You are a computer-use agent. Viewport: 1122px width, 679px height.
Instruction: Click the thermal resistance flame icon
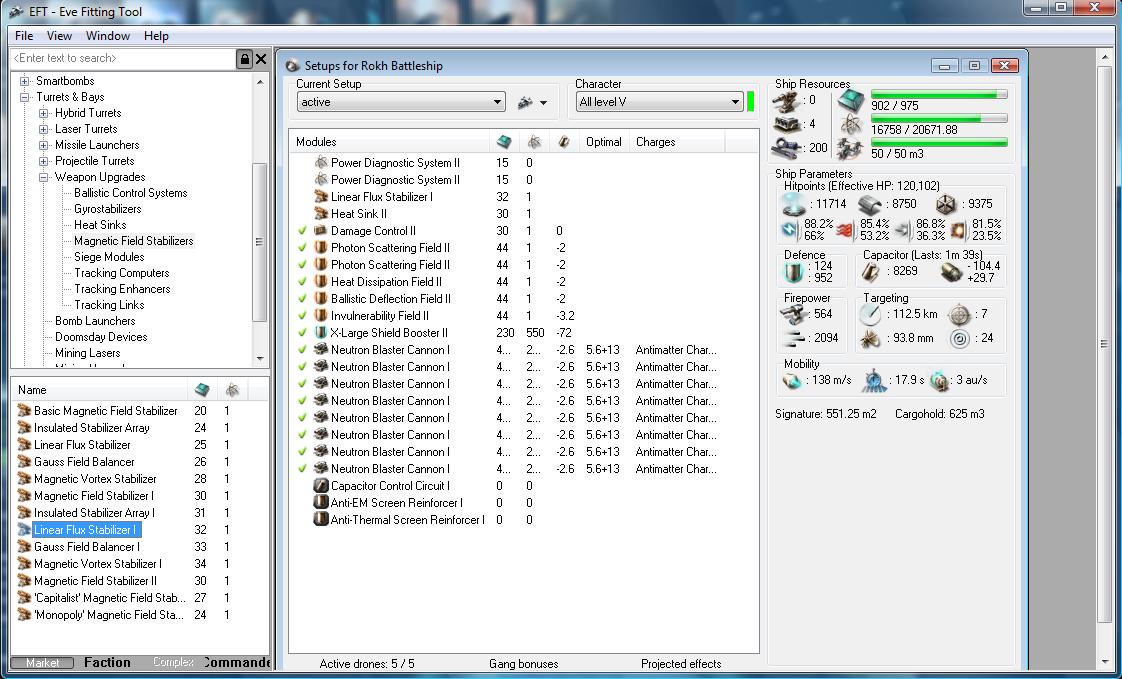tap(845, 230)
